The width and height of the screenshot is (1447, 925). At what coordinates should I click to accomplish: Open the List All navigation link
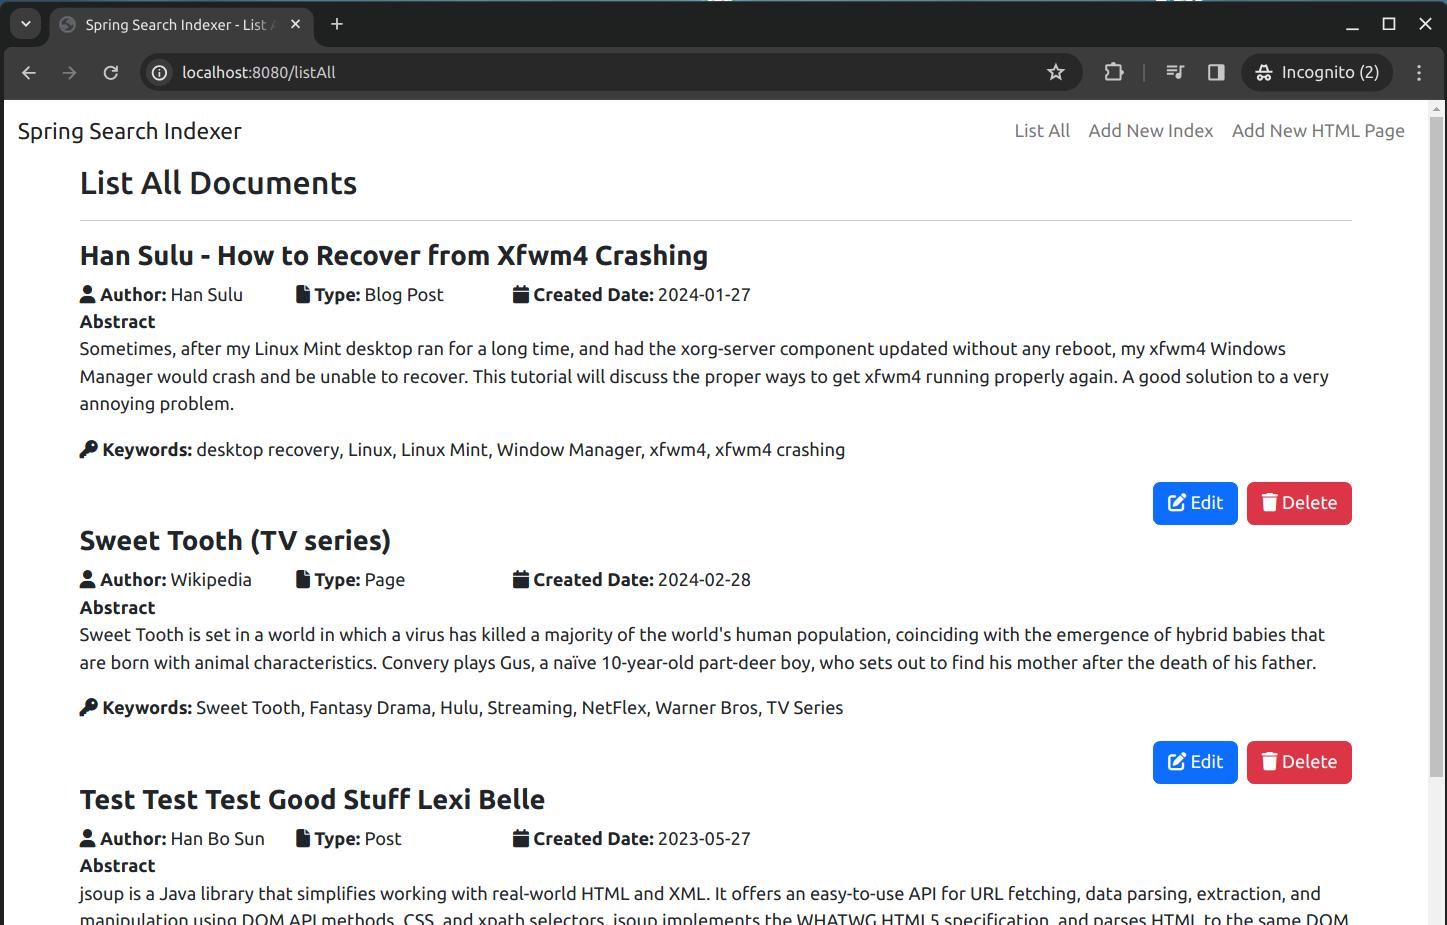click(1041, 131)
